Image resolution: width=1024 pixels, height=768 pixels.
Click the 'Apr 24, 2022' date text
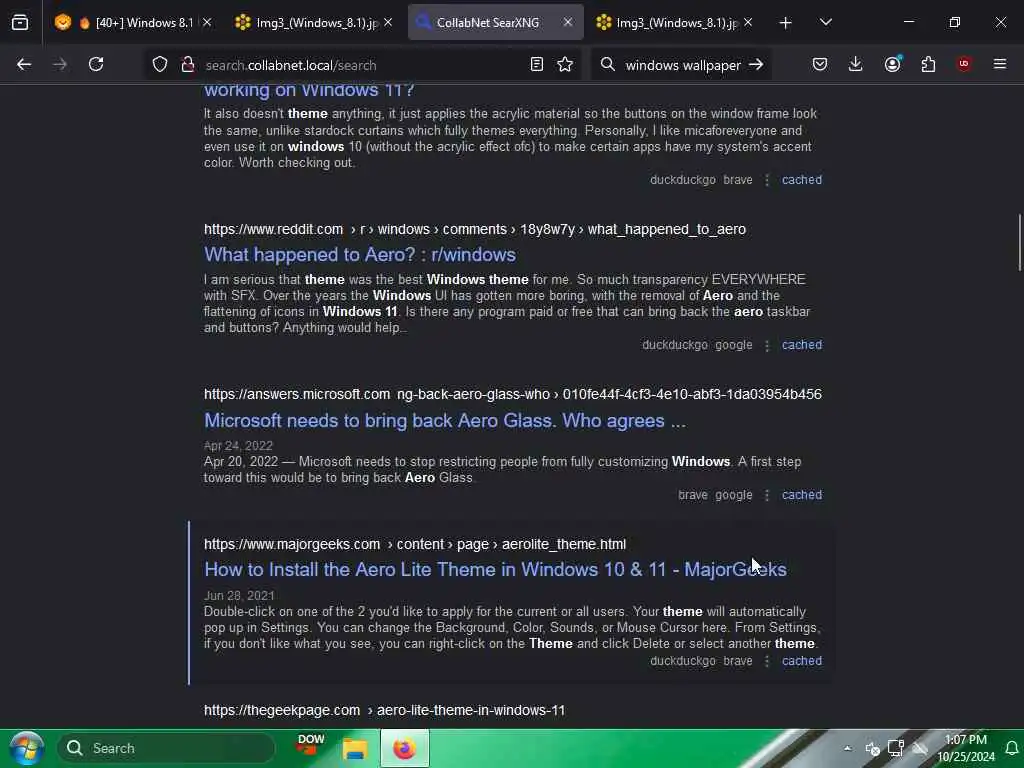point(238,445)
